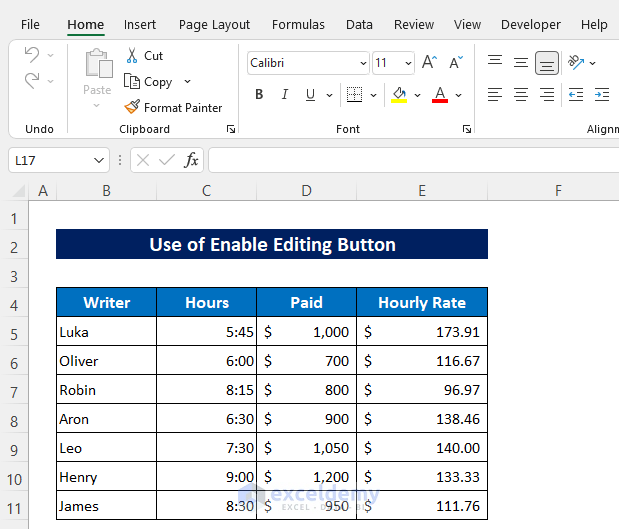619x529 pixels.
Task: Apply red font color A
Action: 440,94
